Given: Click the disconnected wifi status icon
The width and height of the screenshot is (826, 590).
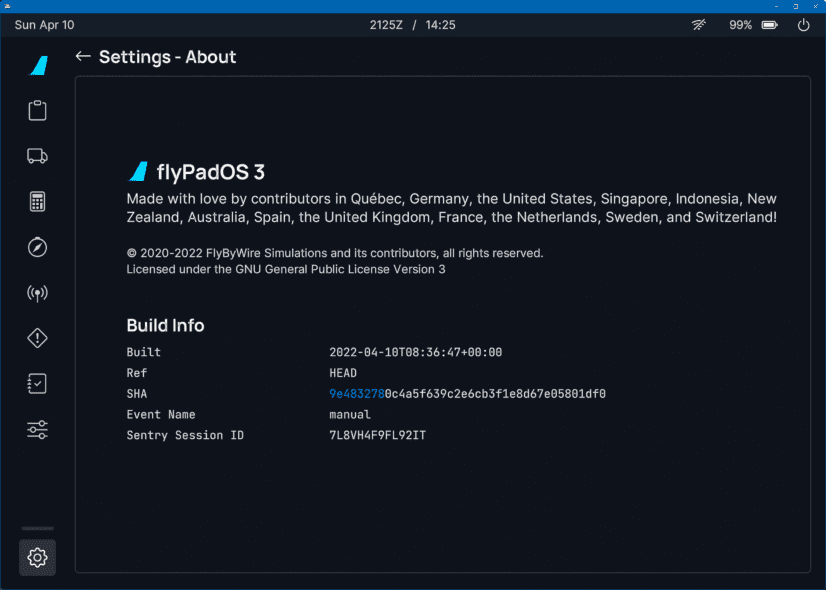Looking at the screenshot, I should [x=698, y=25].
